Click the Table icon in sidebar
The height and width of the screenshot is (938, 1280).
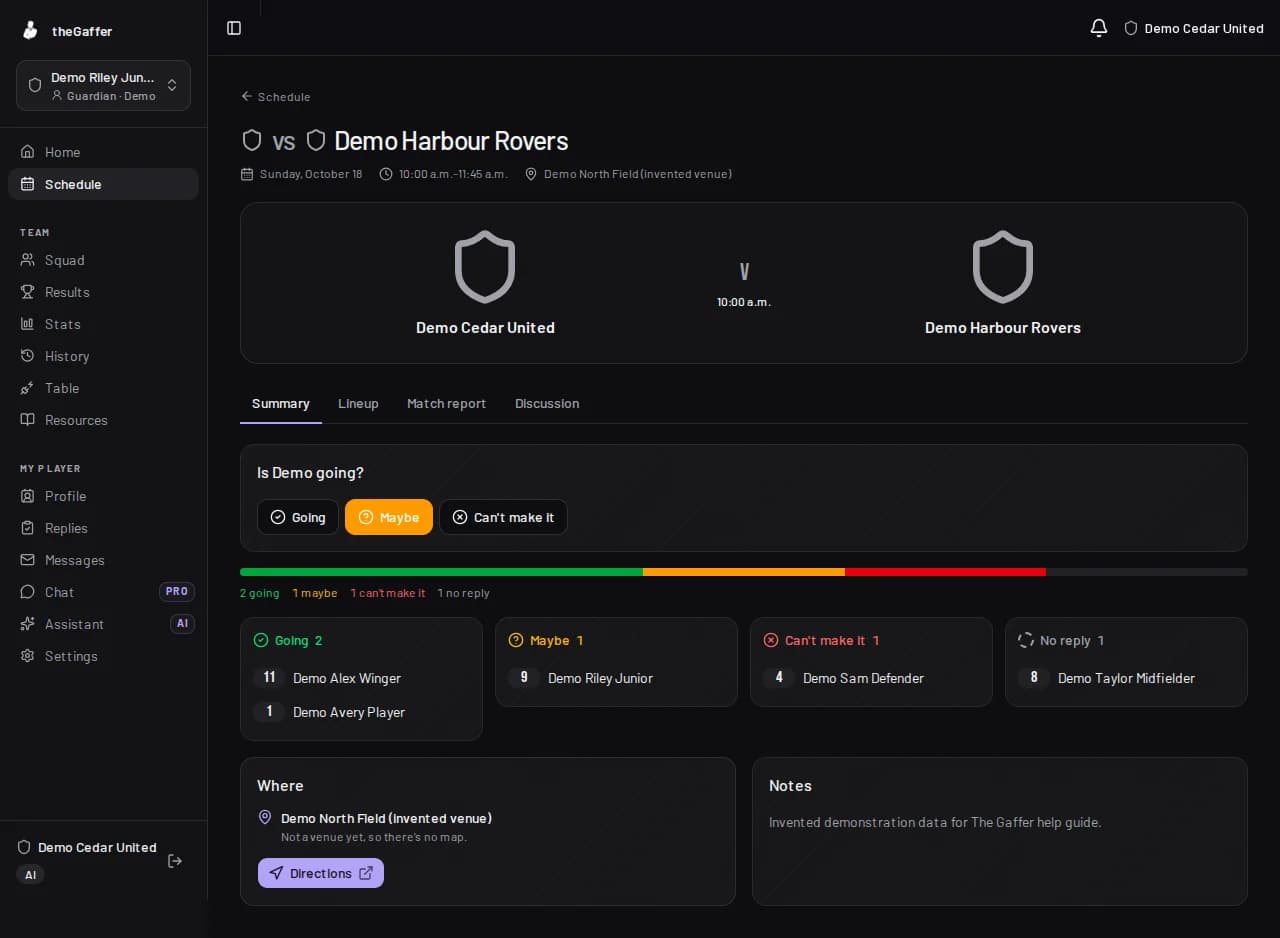coord(27,388)
